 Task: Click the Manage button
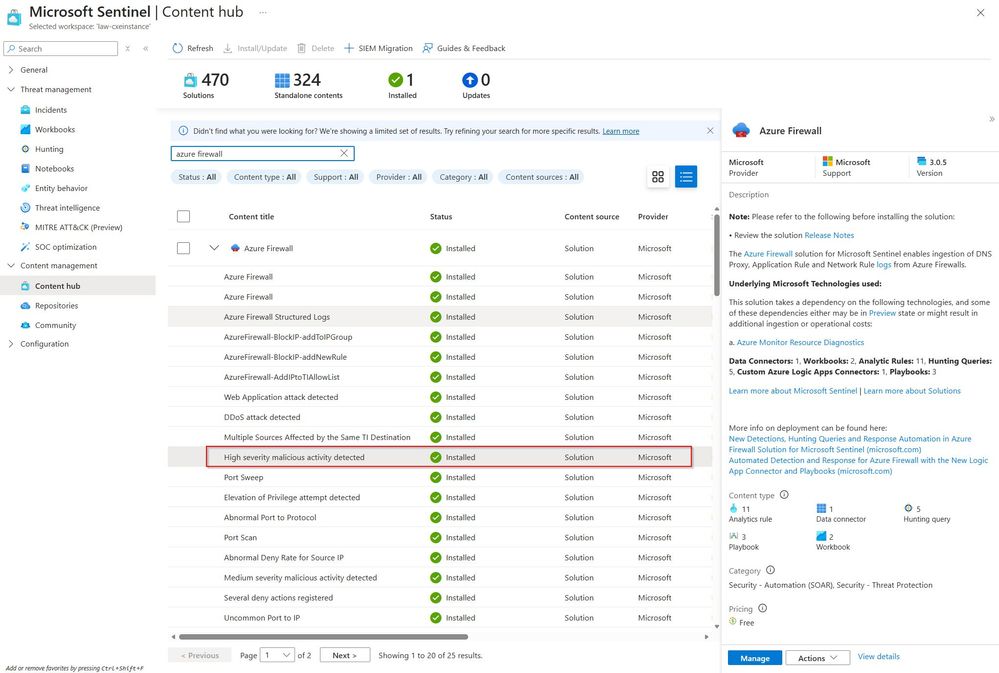[754, 658]
